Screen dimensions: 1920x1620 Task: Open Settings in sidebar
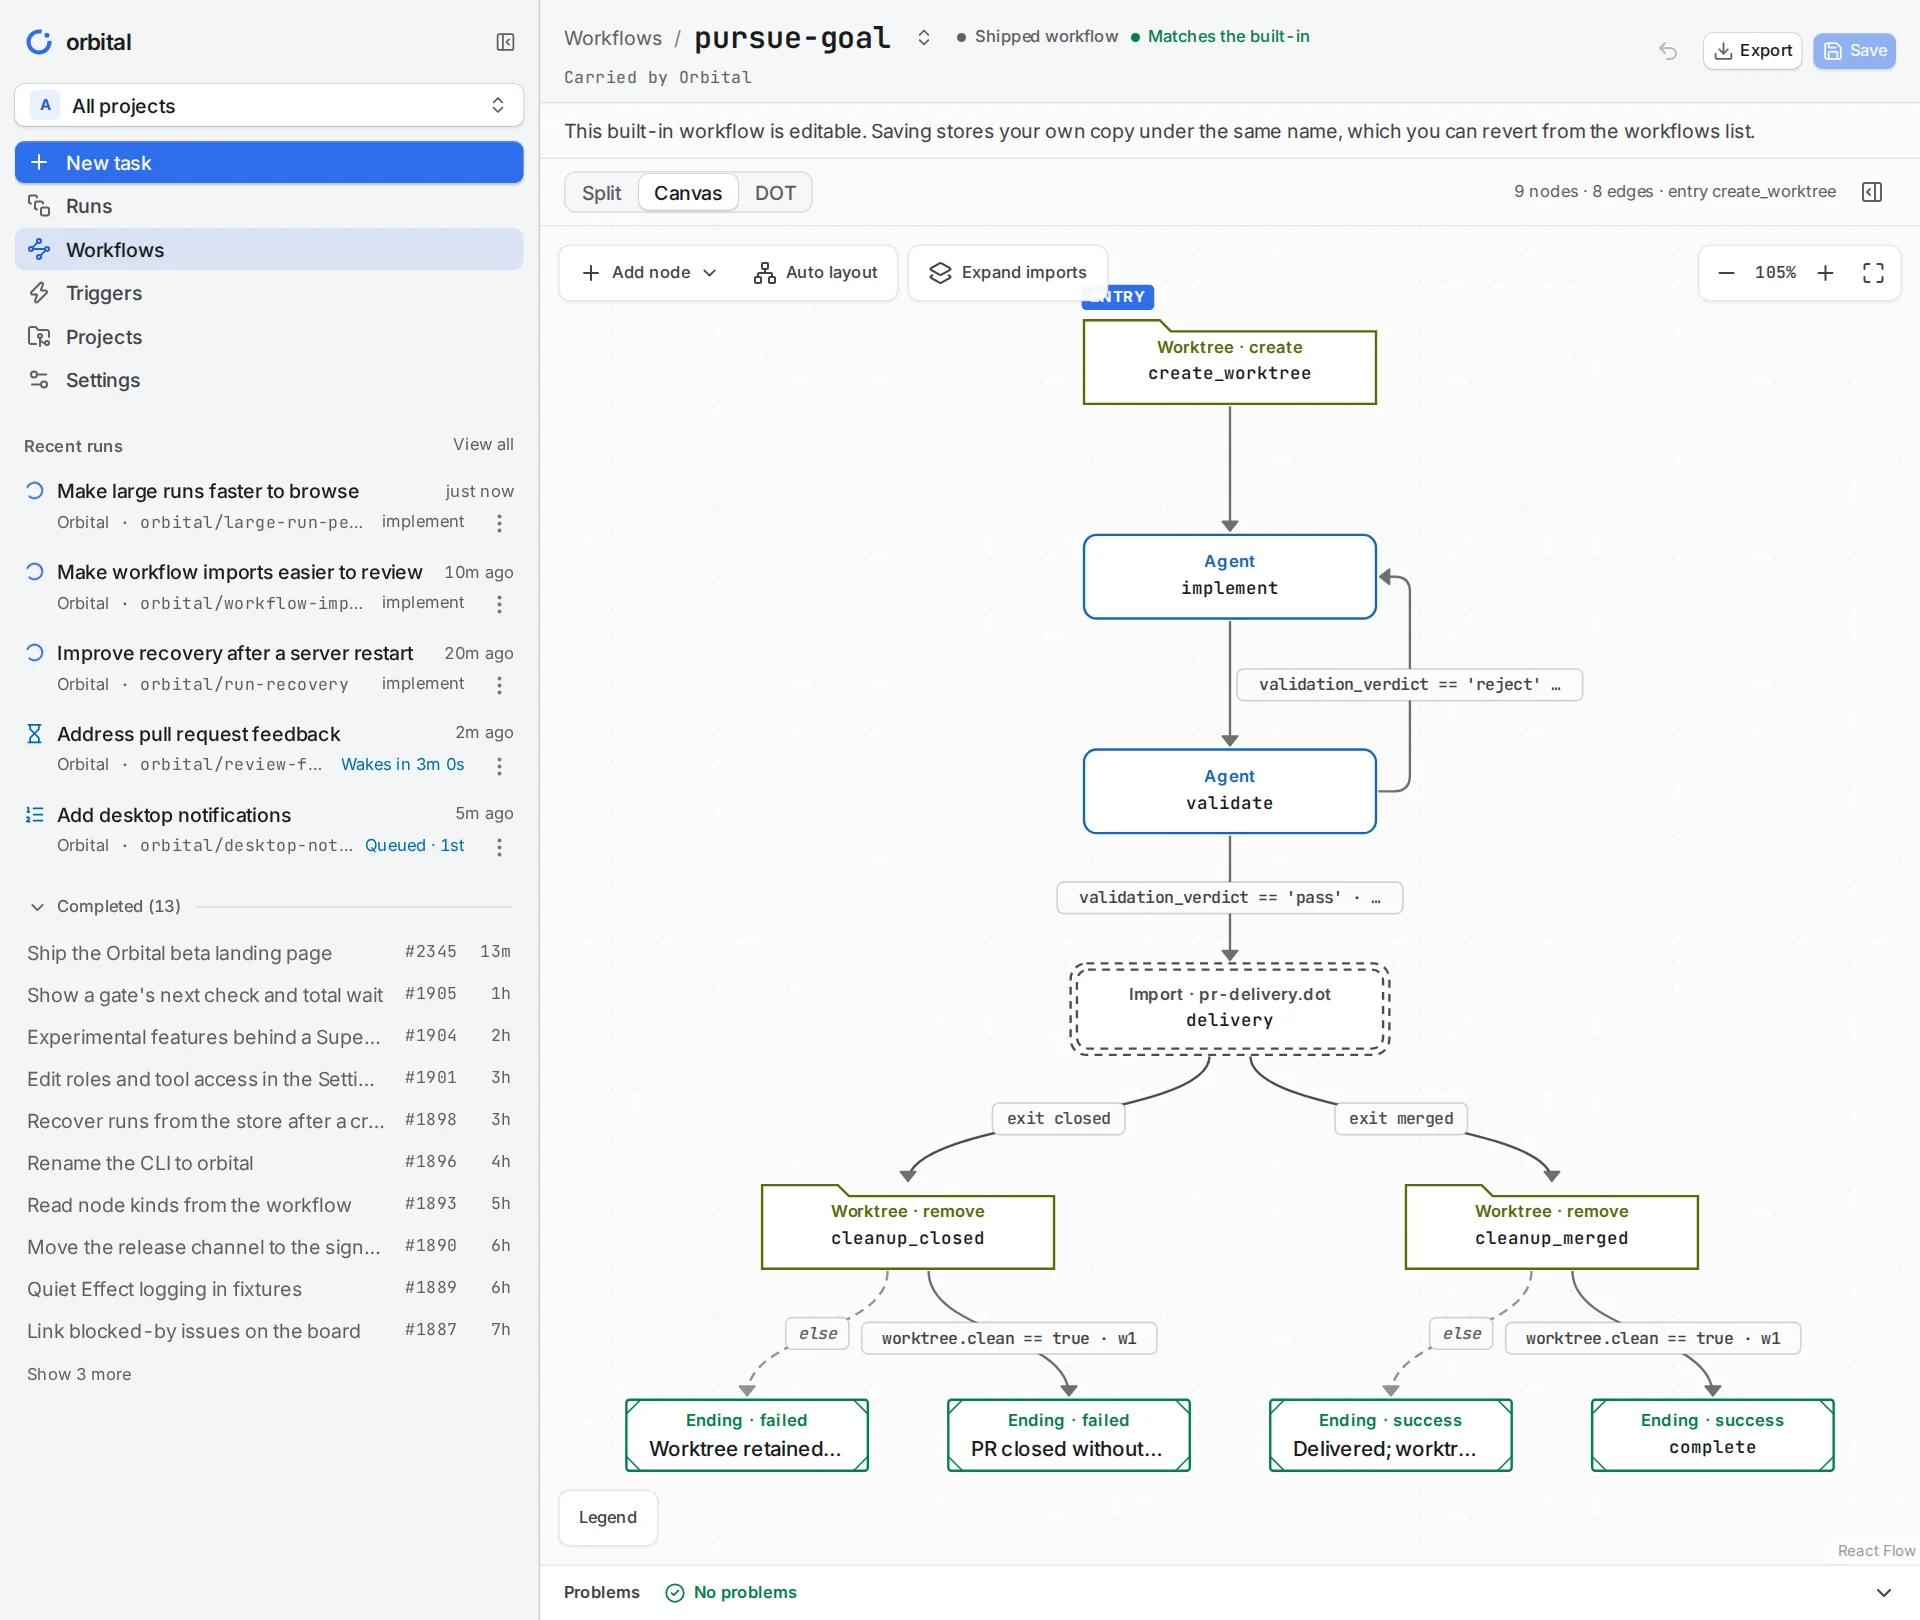tap(269, 380)
